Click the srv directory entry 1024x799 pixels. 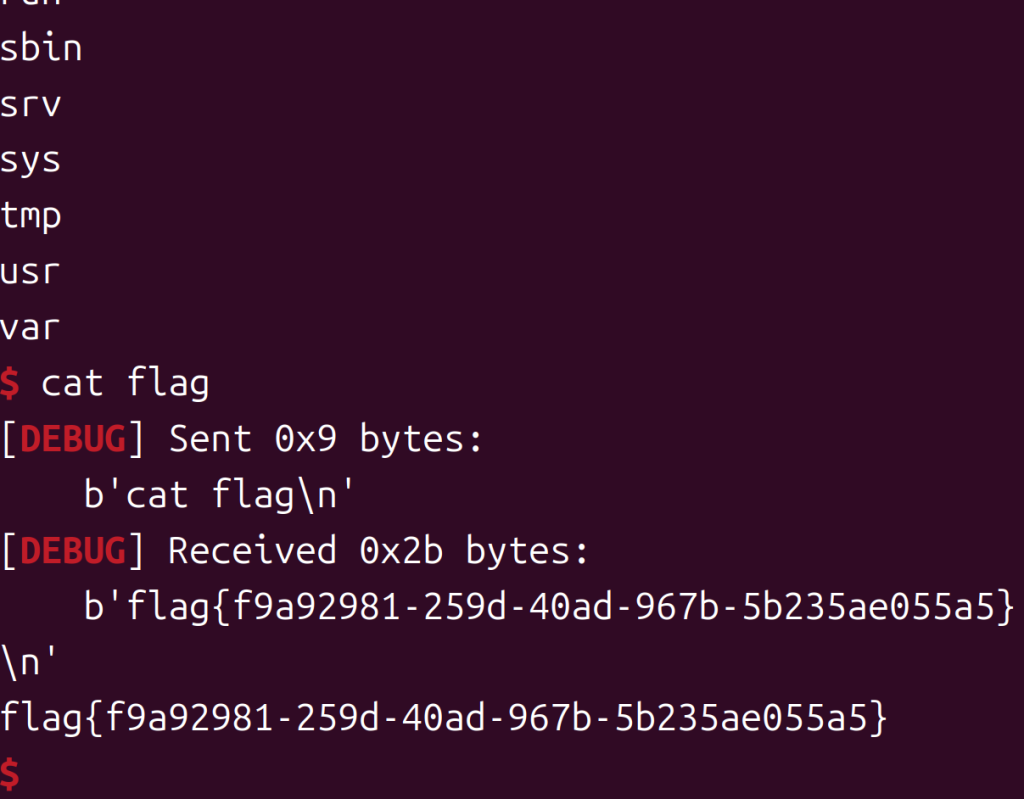point(31,105)
